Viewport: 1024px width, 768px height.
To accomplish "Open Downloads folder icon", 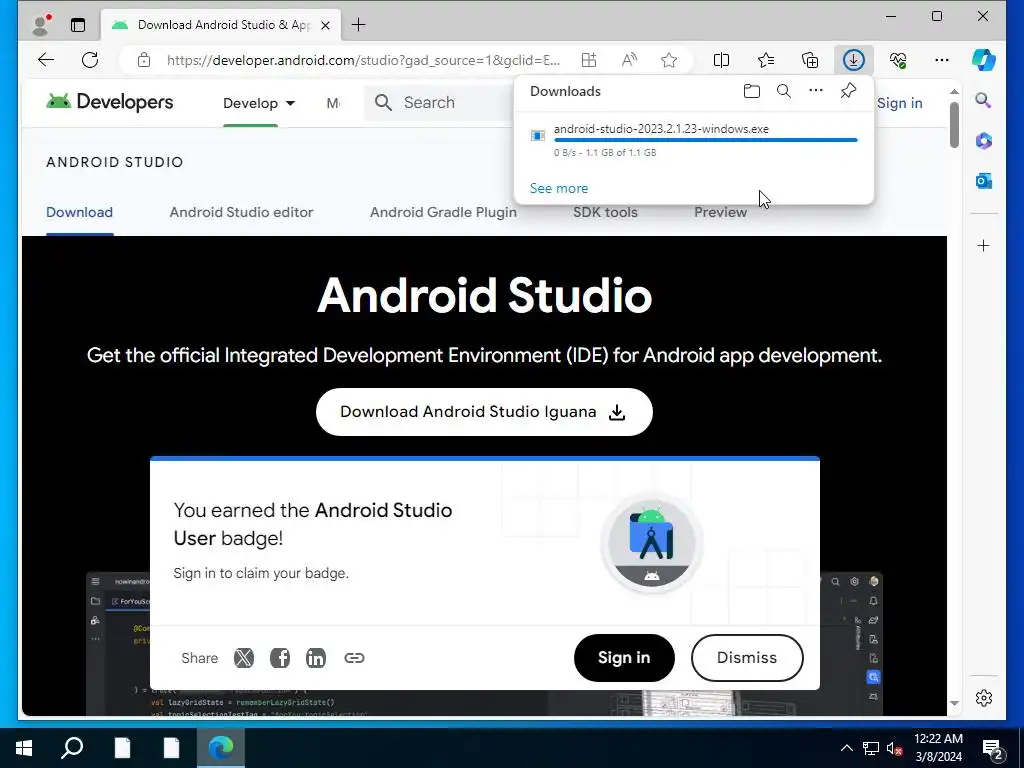I will pos(752,91).
